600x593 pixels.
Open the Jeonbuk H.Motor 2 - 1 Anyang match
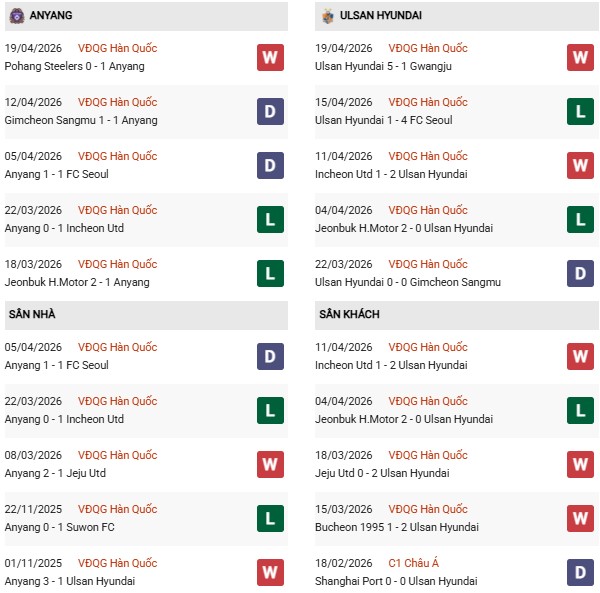pyautogui.click(x=78, y=282)
